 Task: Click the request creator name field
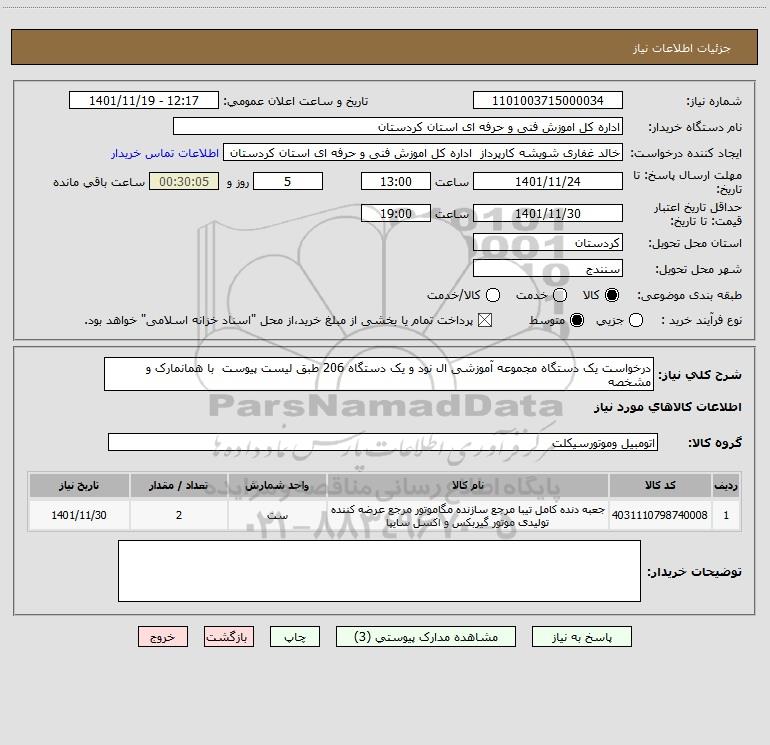click(x=423, y=152)
